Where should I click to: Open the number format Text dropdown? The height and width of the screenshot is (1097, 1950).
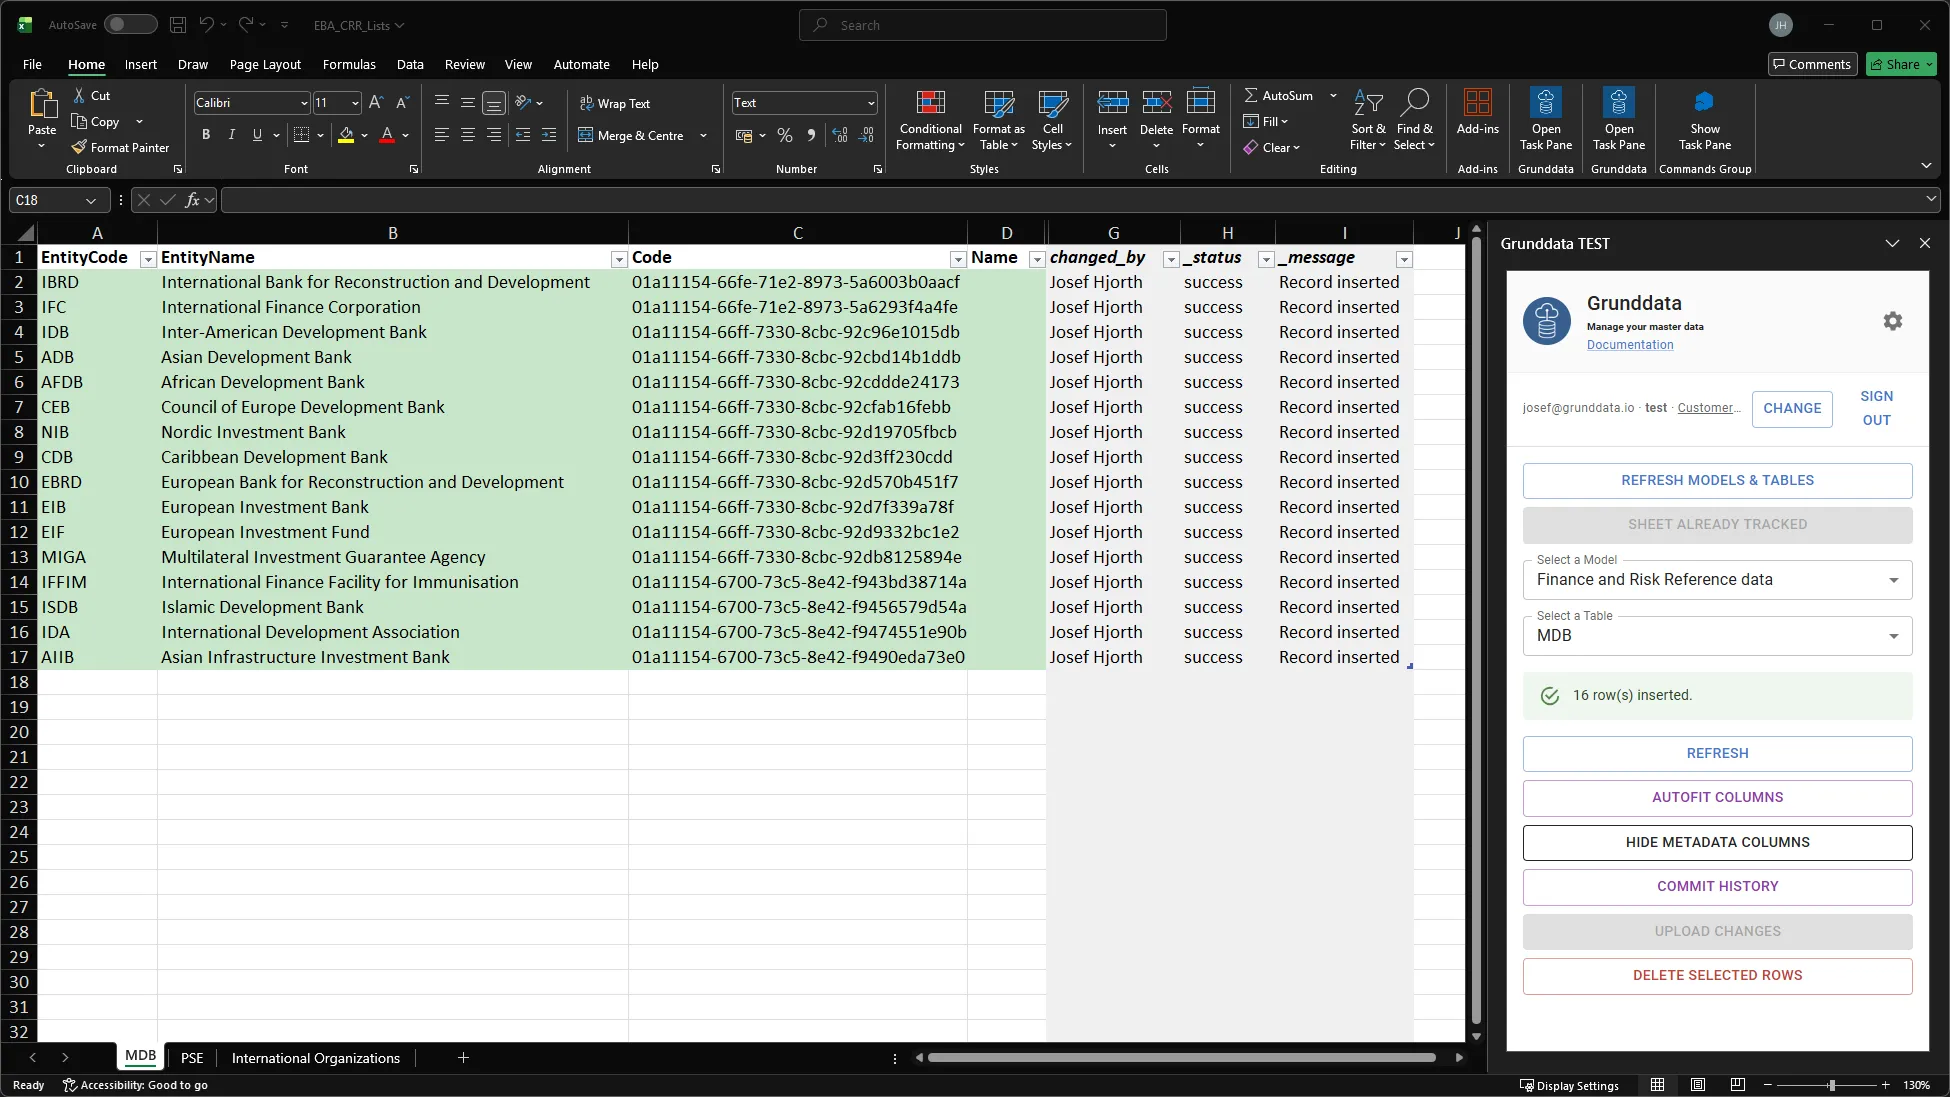click(871, 103)
